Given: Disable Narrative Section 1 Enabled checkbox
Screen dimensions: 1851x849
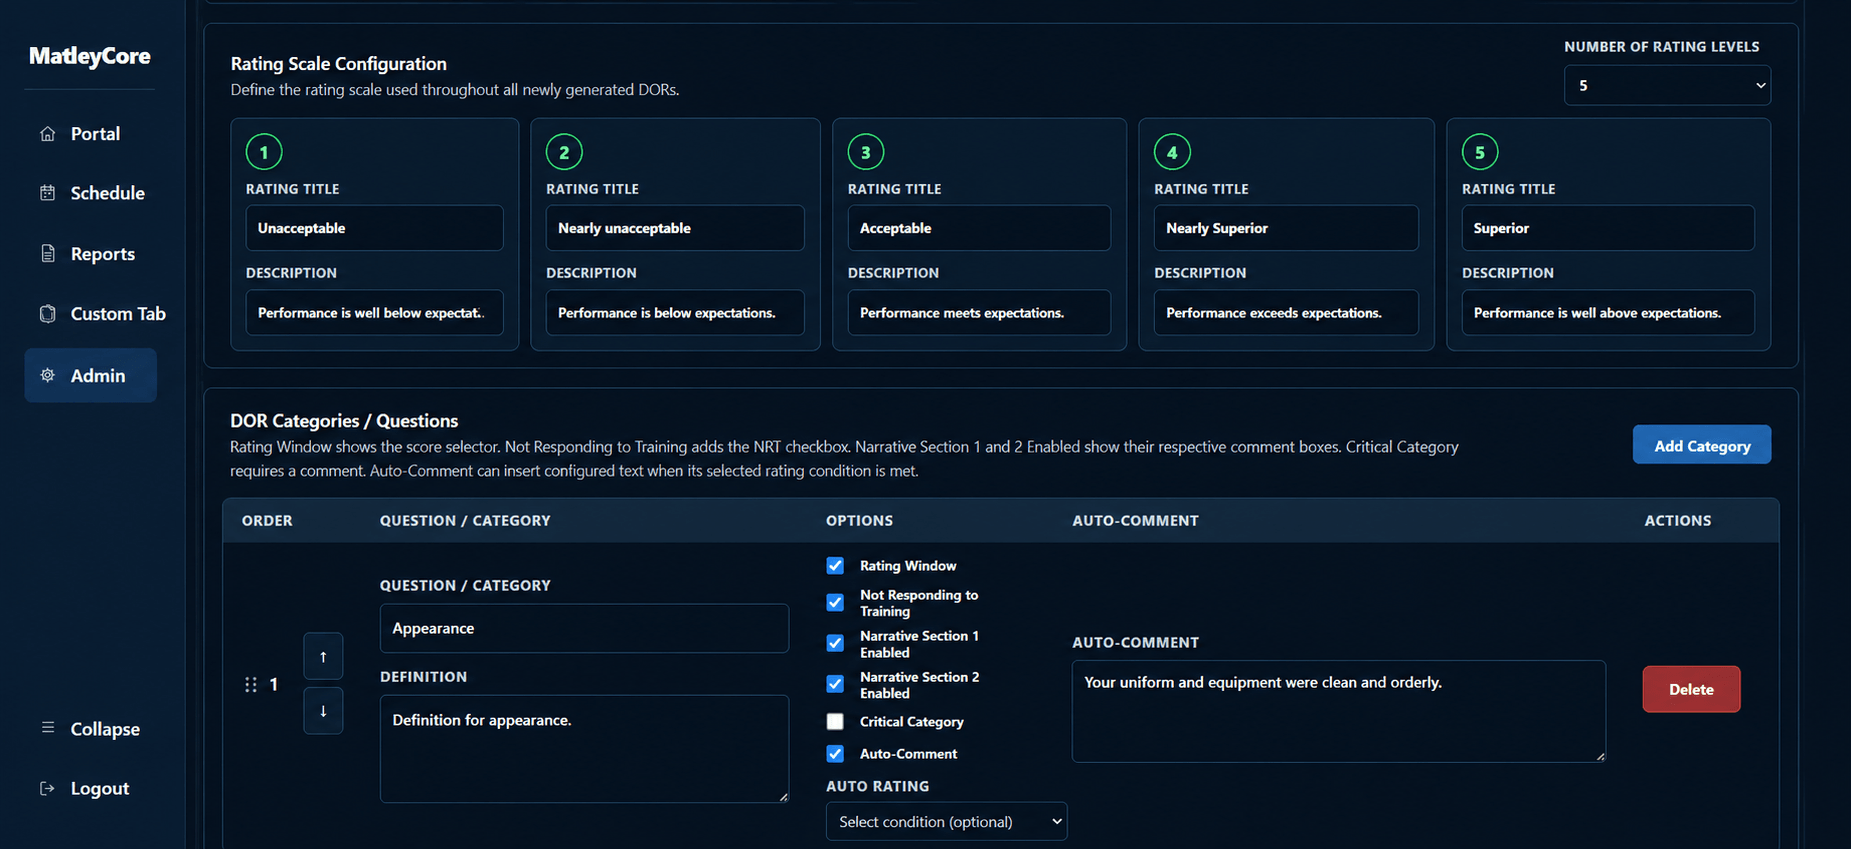Looking at the screenshot, I should click(835, 644).
